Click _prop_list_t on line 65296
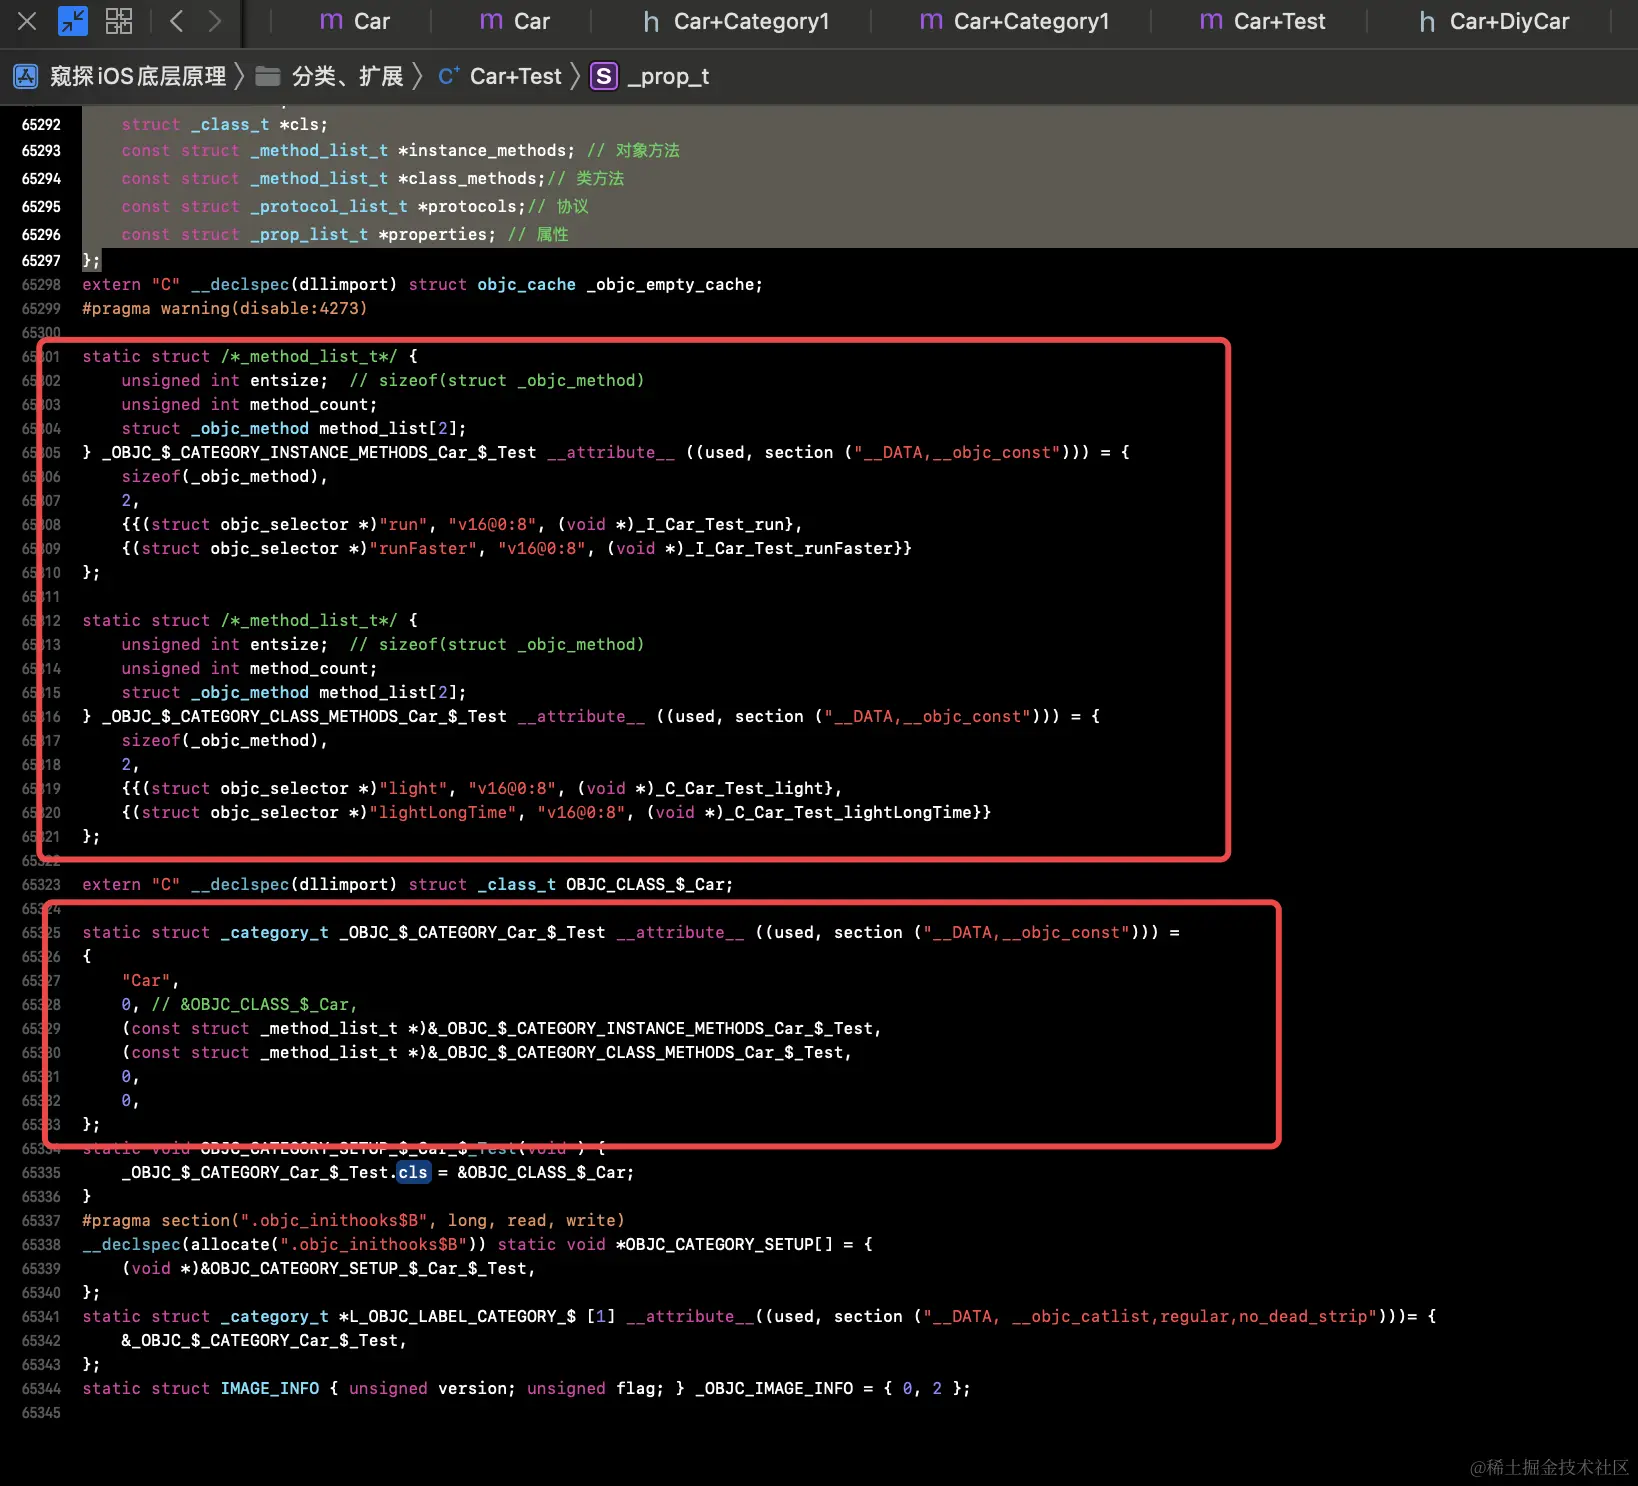The height and width of the screenshot is (1486, 1638). [x=309, y=235]
